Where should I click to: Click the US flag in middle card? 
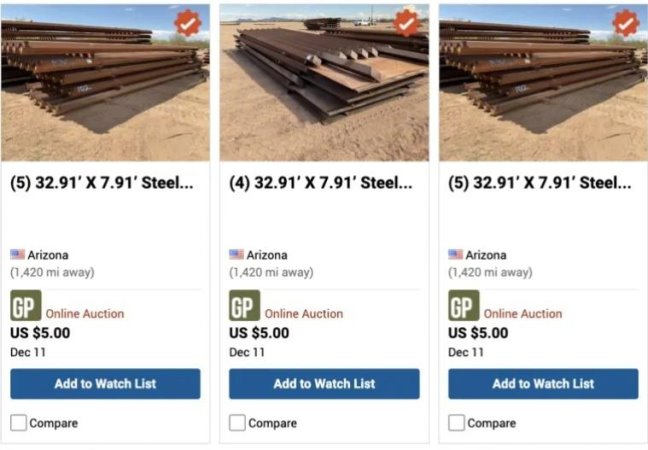tap(236, 255)
